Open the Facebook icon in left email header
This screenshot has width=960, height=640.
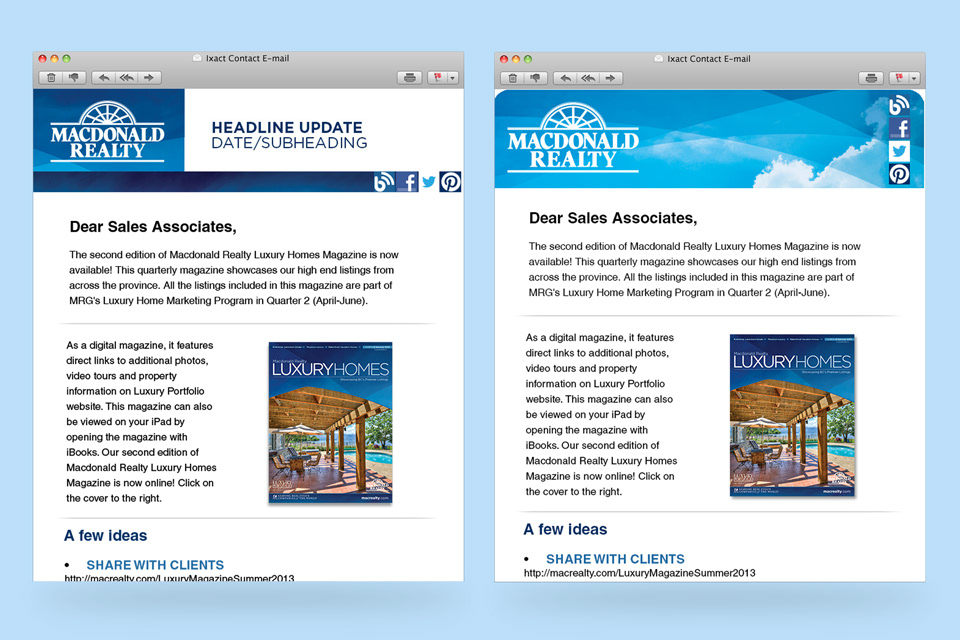tap(407, 182)
